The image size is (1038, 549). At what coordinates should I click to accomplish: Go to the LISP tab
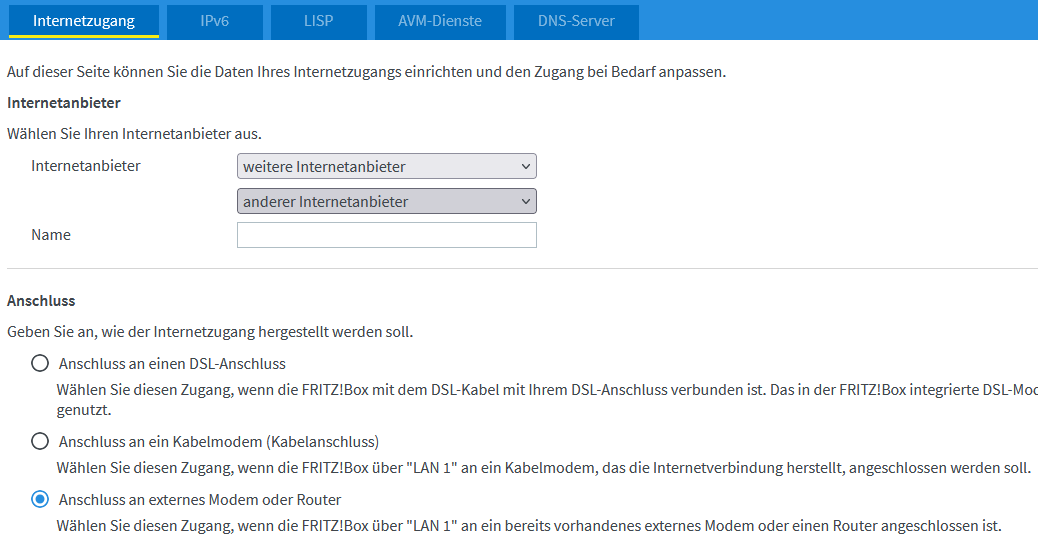point(318,20)
